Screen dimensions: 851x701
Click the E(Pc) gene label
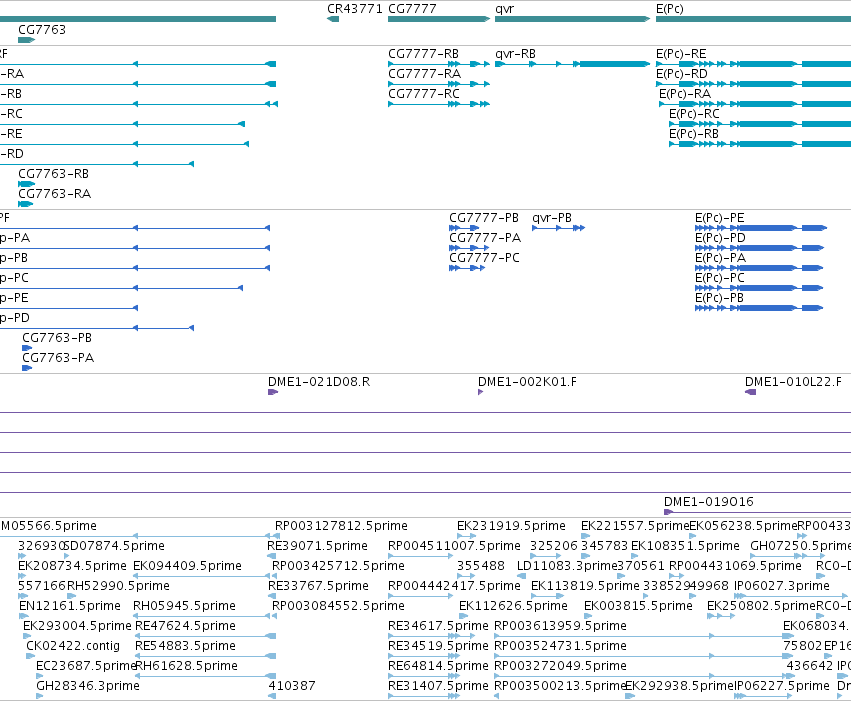pyautogui.click(x=670, y=9)
